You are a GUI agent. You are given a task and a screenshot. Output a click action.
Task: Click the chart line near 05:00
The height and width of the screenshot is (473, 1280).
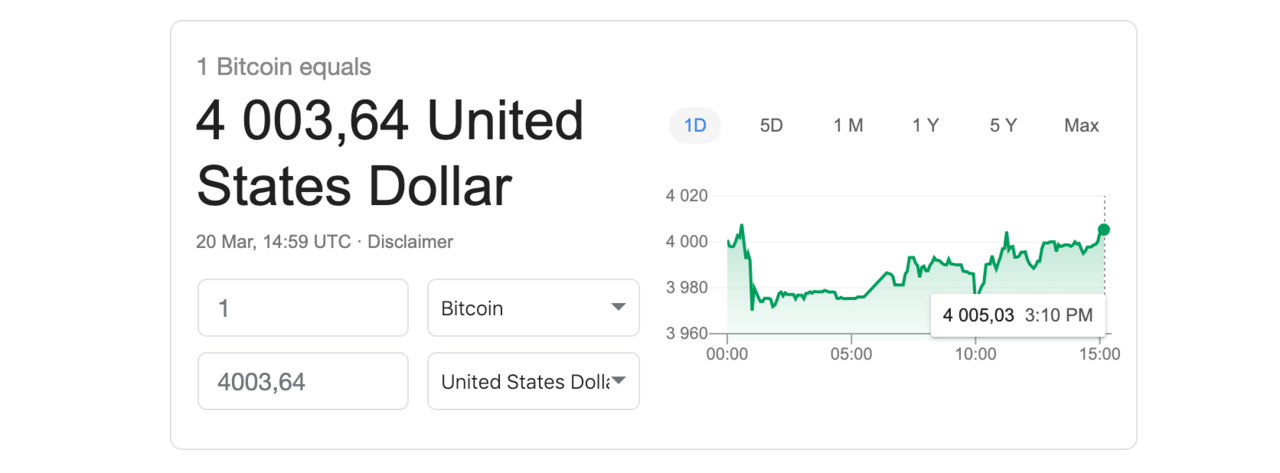pos(851,297)
